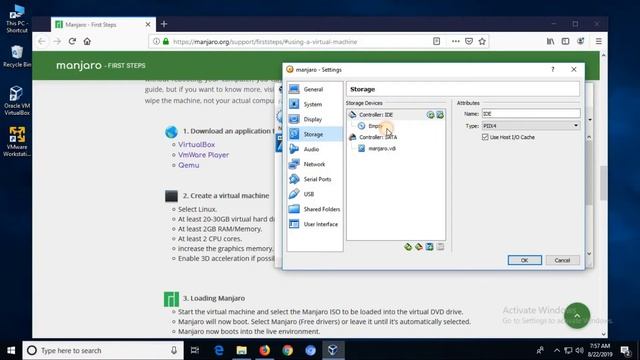Select the manjaro.vdi disk entry
This screenshot has height=360, width=640.
[382, 149]
